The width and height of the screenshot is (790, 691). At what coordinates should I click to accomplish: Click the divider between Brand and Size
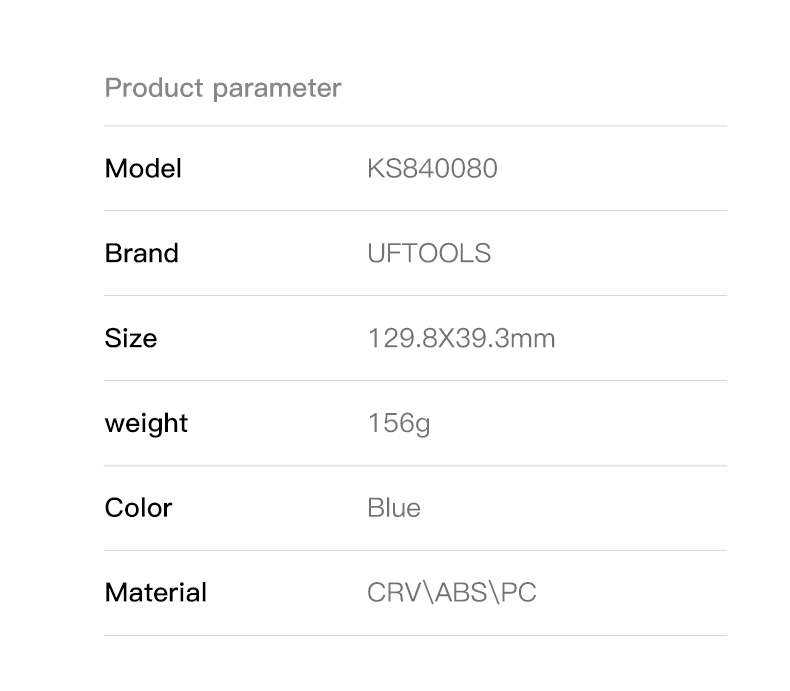pos(415,296)
